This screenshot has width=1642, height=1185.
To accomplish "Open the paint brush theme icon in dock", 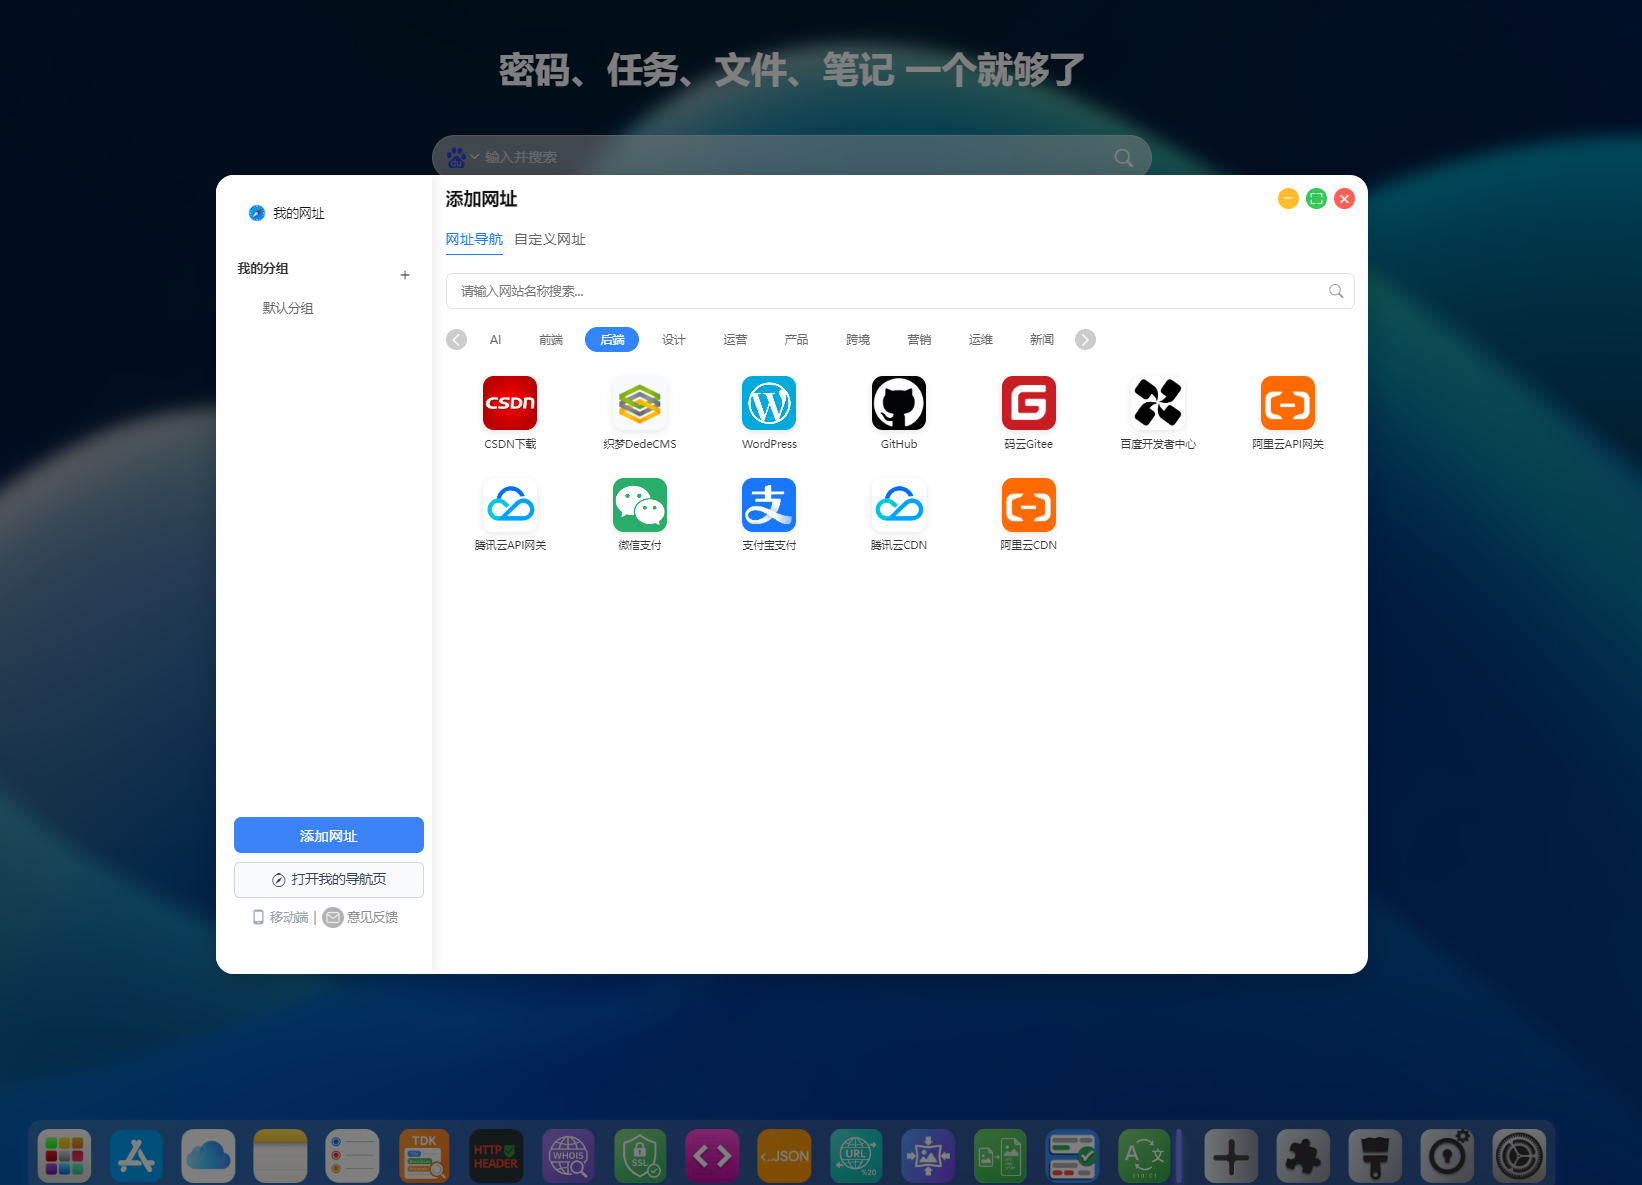I will pyautogui.click(x=1375, y=1156).
